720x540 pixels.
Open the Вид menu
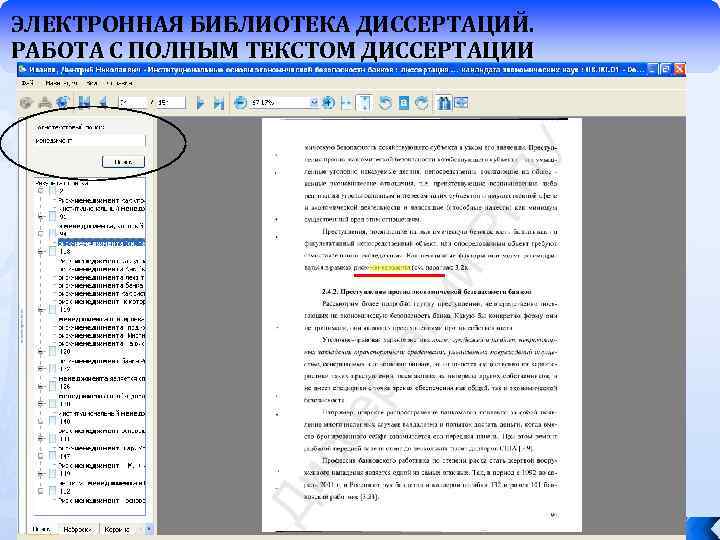(92, 83)
